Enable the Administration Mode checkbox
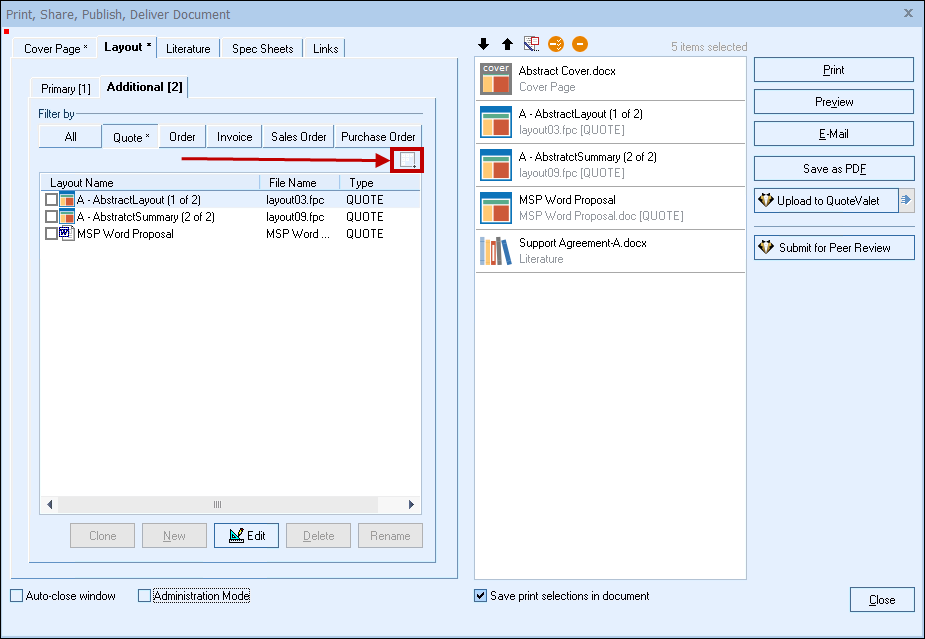This screenshot has height=639, width=925. pyautogui.click(x=144, y=596)
